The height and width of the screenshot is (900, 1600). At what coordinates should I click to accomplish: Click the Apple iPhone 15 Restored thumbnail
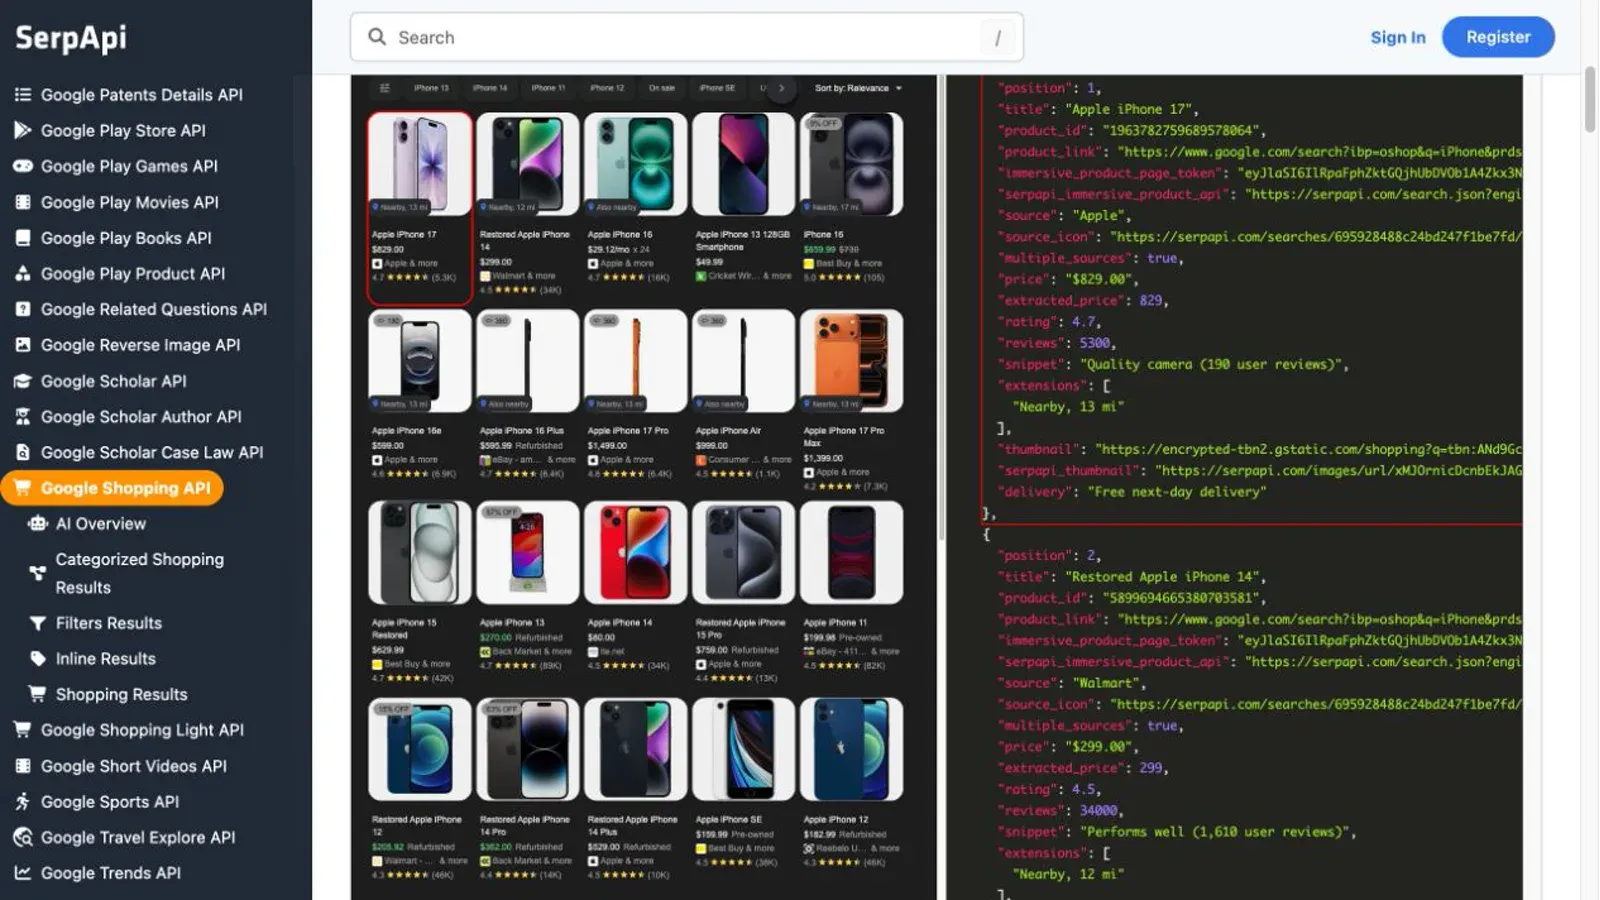coord(420,553)
